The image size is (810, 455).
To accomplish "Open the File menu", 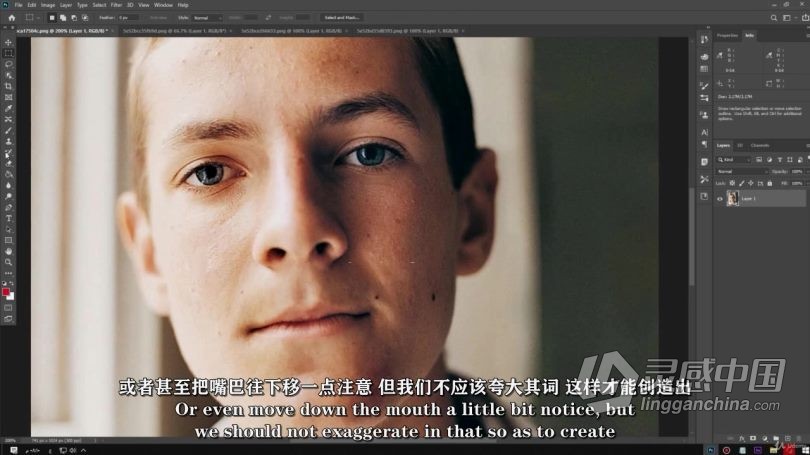I will (x=19, y=5).
